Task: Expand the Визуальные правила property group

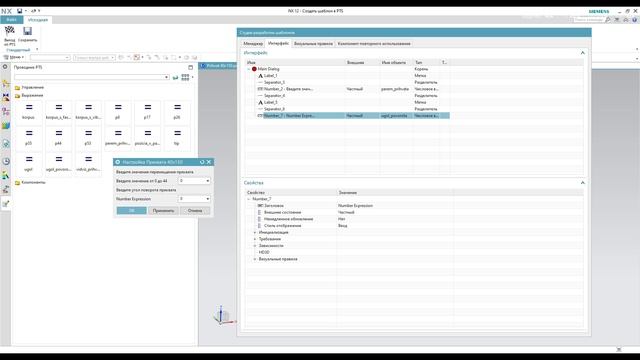Action: tap(255, 259)
